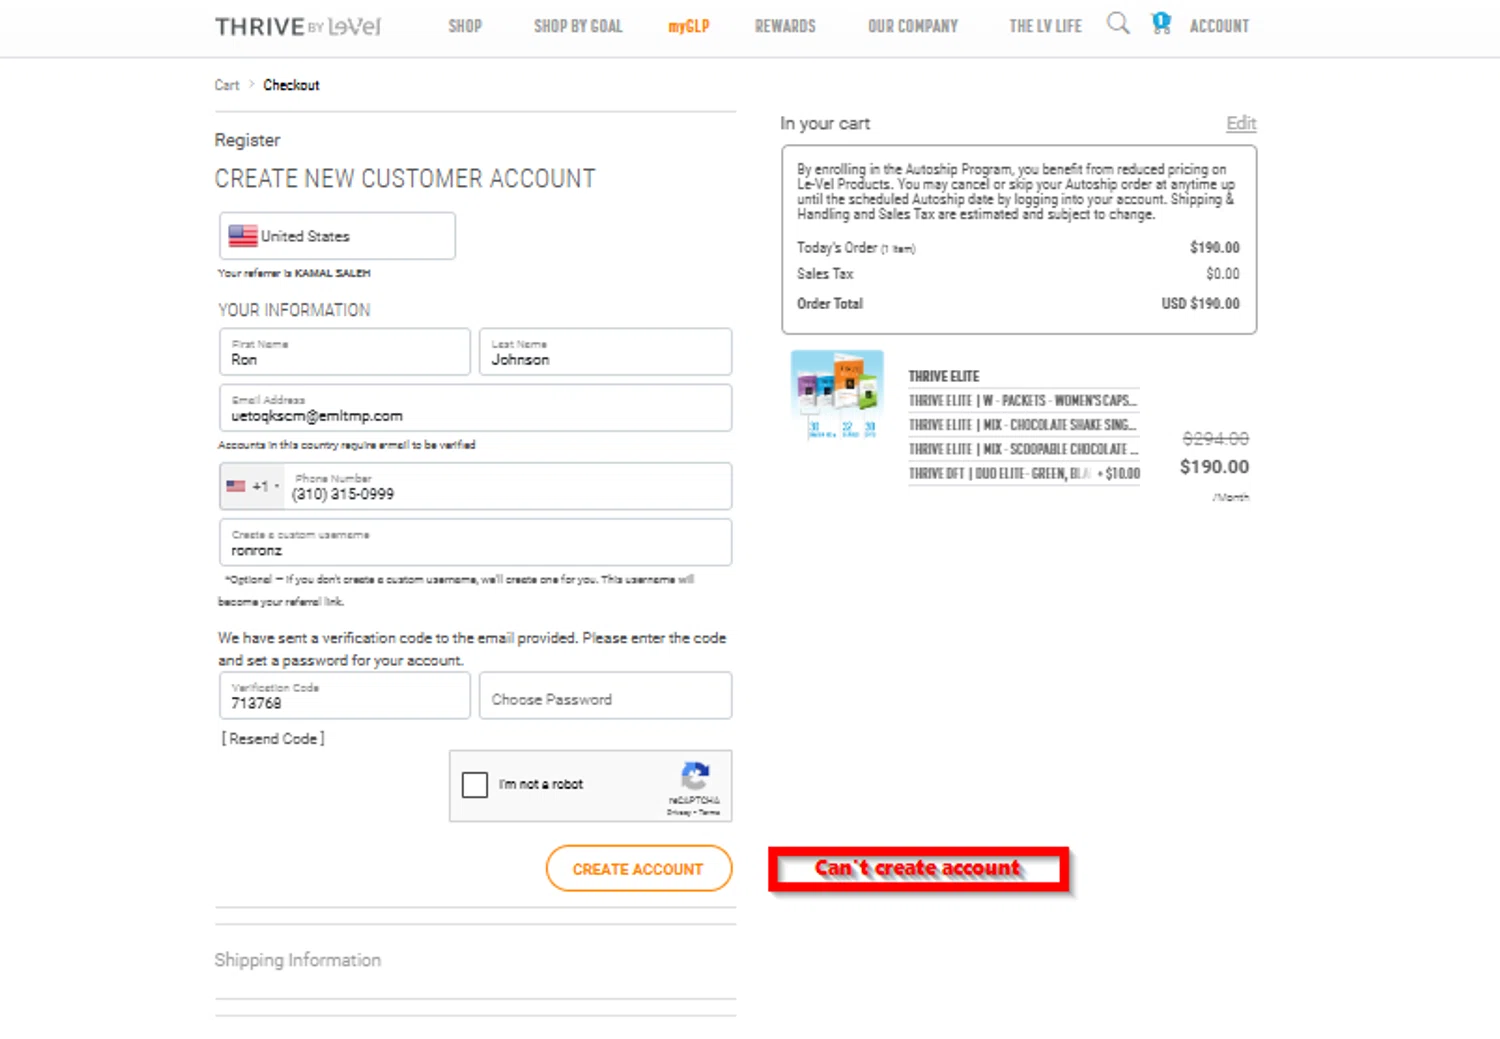Open the search magnifier icon
This screenshot has width=1500, height=1039.
pos(1118,23)
